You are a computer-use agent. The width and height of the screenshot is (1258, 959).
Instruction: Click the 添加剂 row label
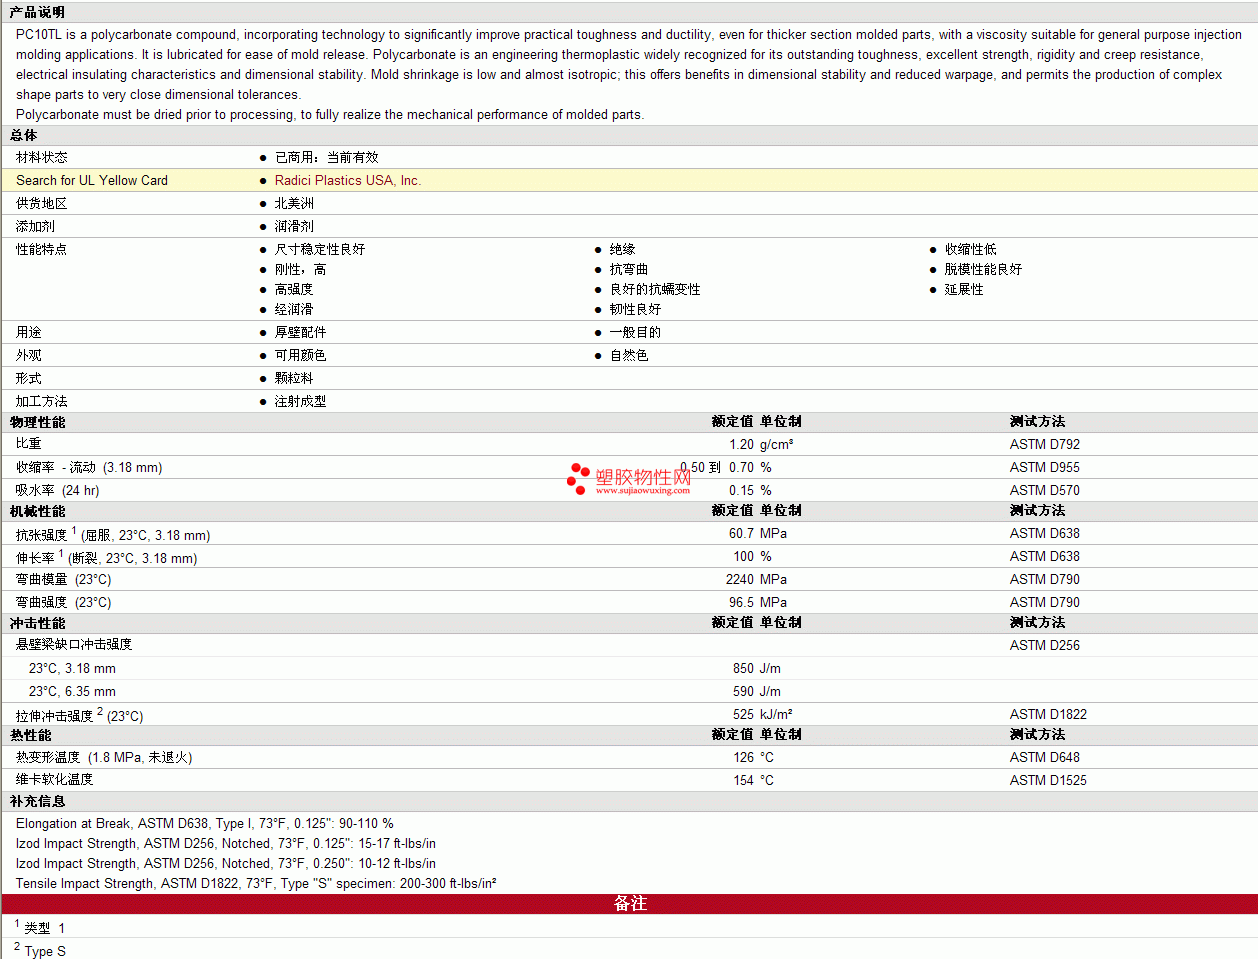tap(35, 226)
